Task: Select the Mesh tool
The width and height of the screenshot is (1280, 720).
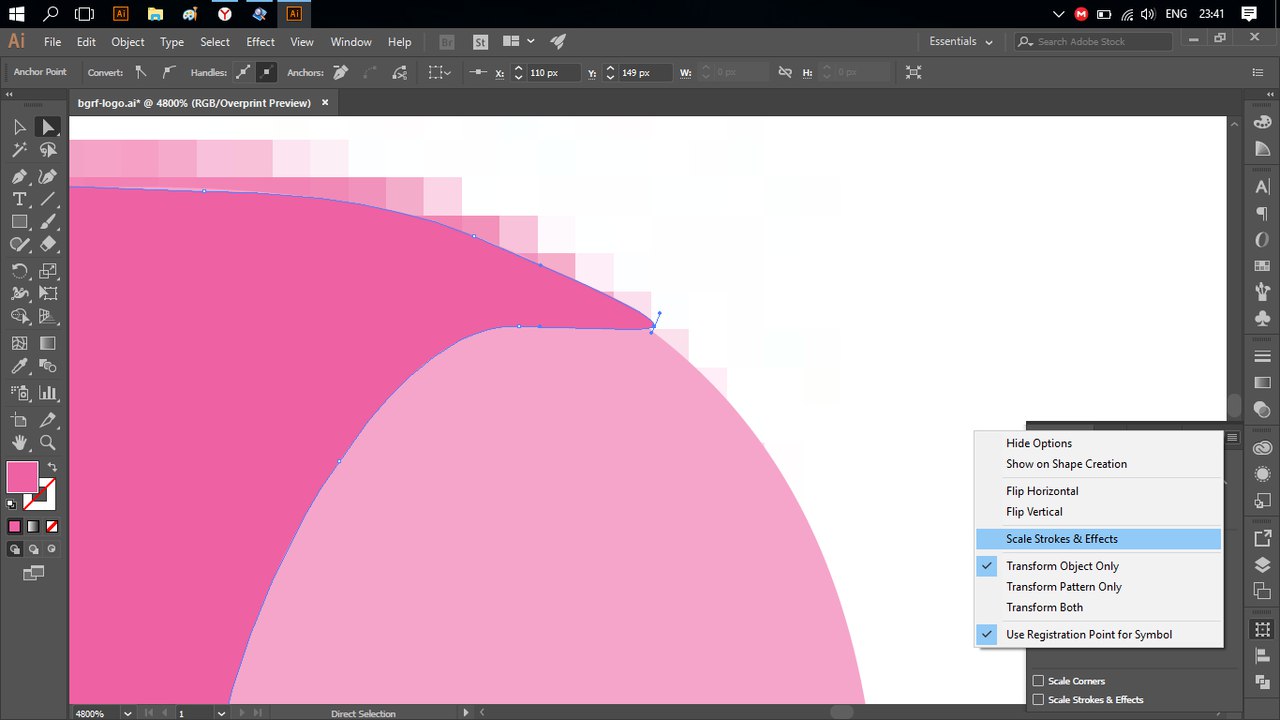Action: click(19, 343)
